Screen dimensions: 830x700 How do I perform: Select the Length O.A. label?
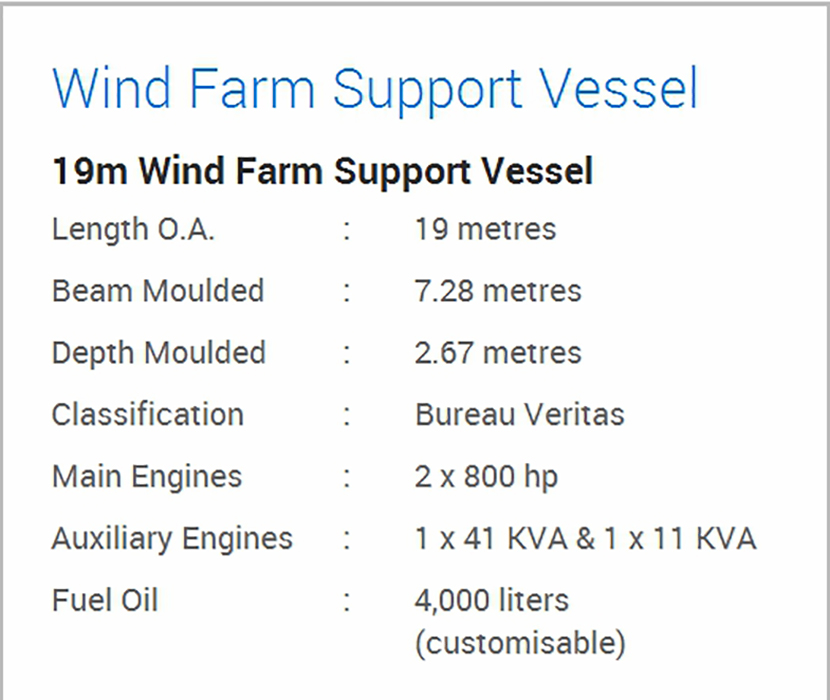tap(133, 229)
